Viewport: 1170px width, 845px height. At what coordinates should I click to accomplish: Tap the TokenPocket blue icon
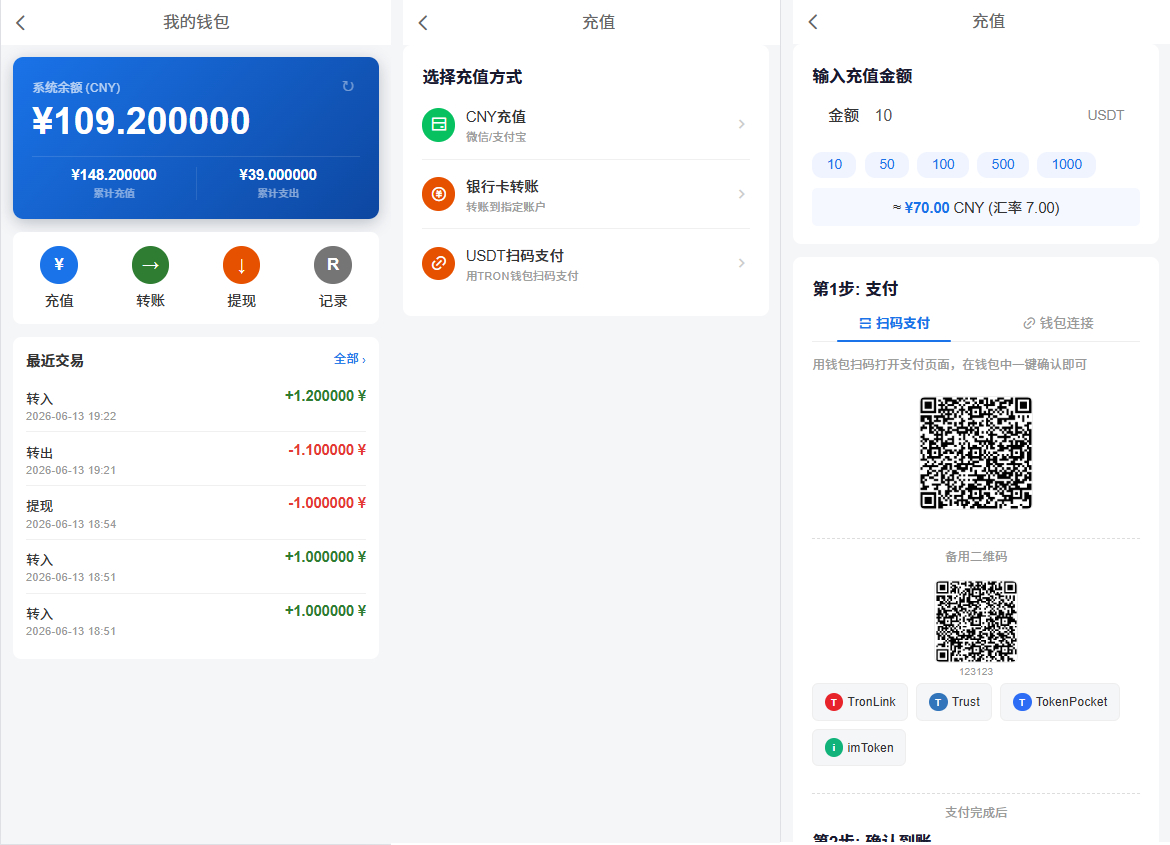point(1022,702)
